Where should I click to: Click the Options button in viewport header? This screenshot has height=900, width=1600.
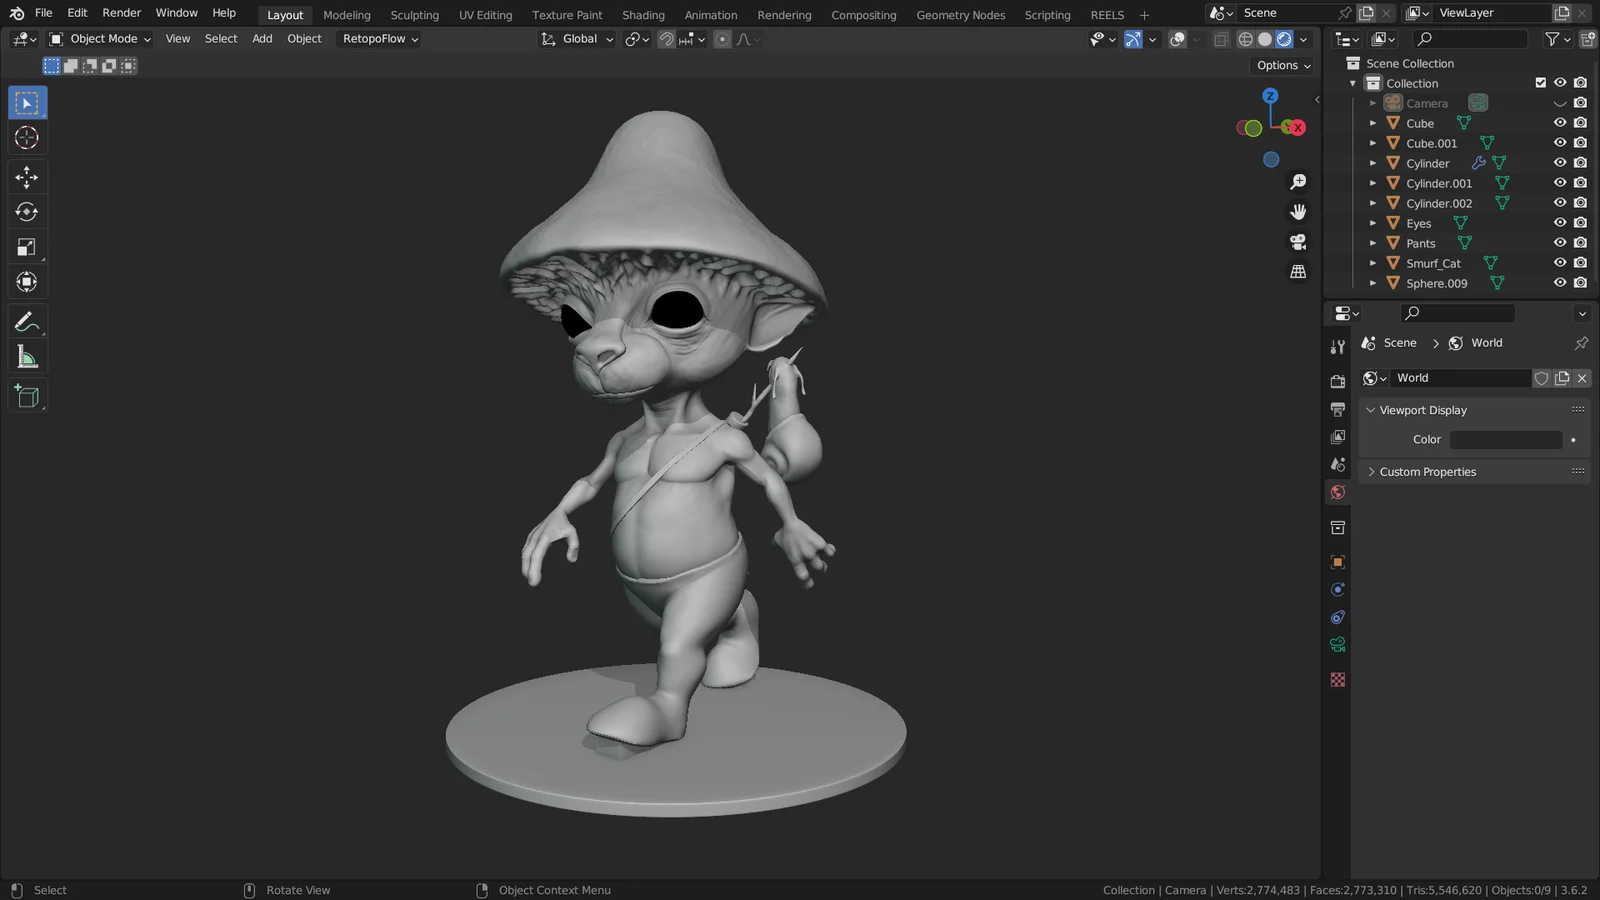pyautogui.click(x=1283, y=65)
